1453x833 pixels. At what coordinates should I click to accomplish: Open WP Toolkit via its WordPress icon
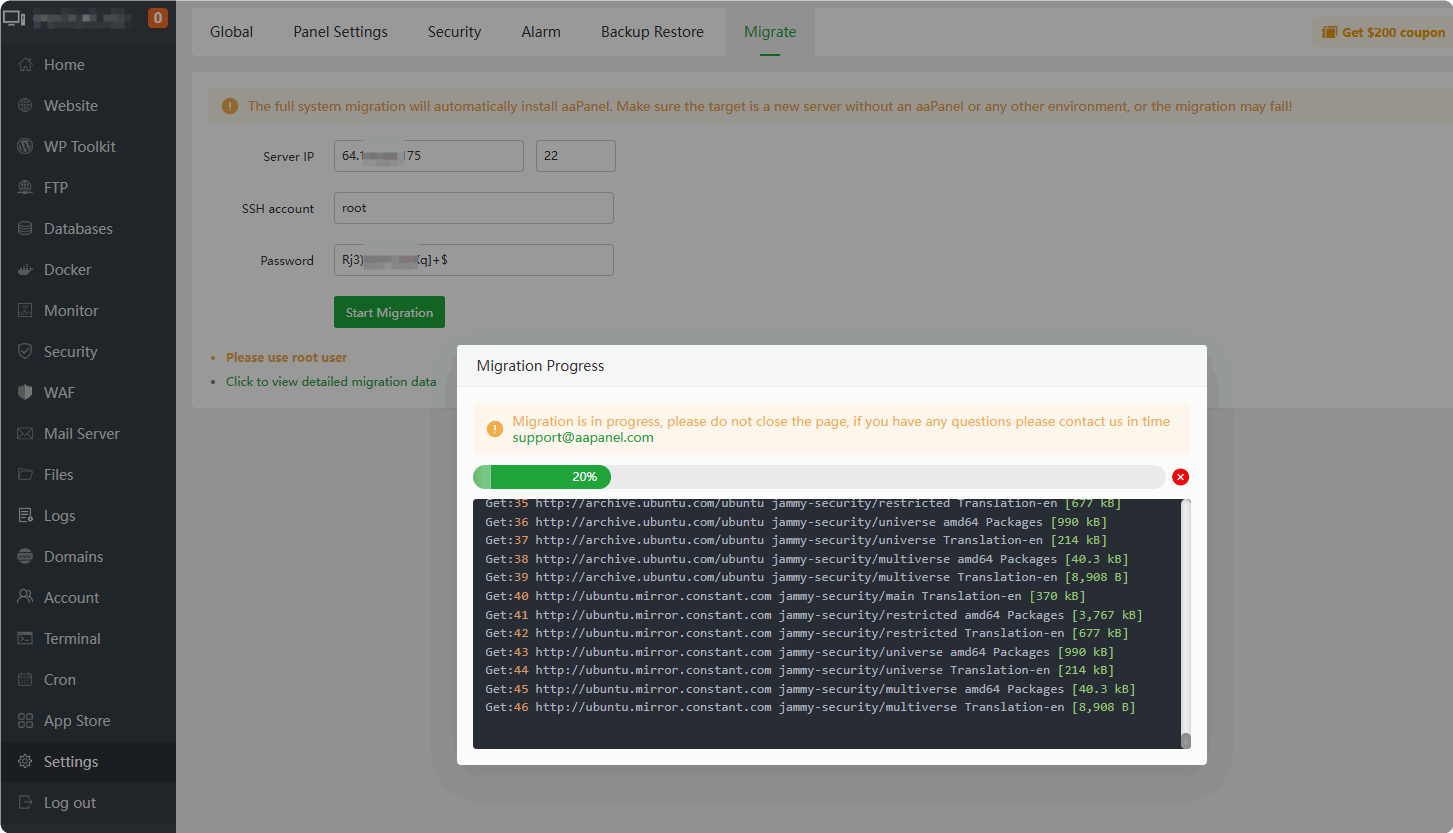25,147
